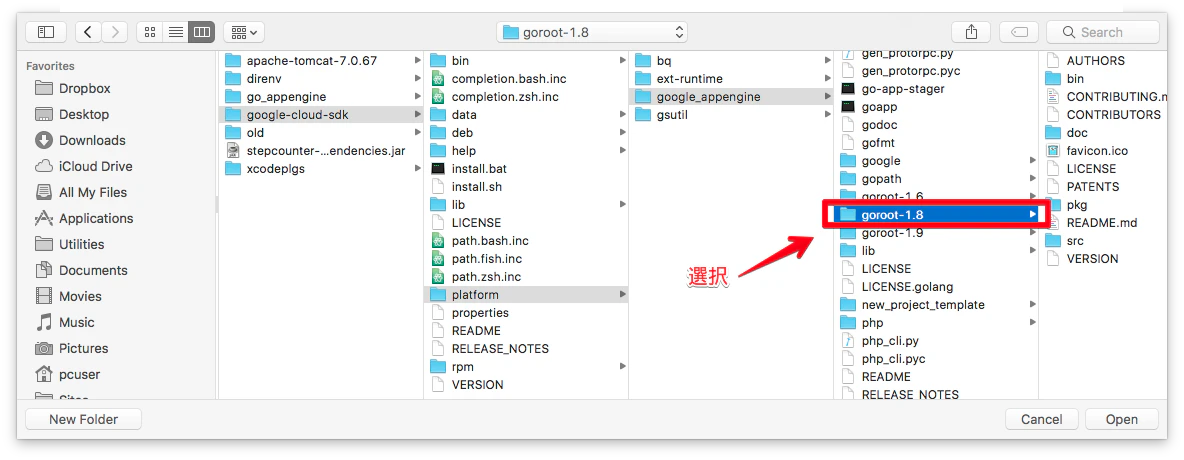Open Dropbox in the sidebar

click(x=72, y=88)
